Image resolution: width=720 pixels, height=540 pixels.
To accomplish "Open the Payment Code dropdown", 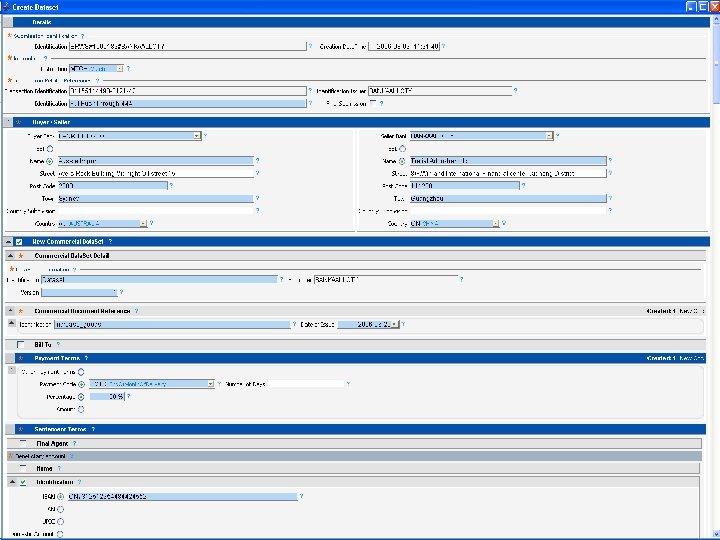I will coord(211,384).
